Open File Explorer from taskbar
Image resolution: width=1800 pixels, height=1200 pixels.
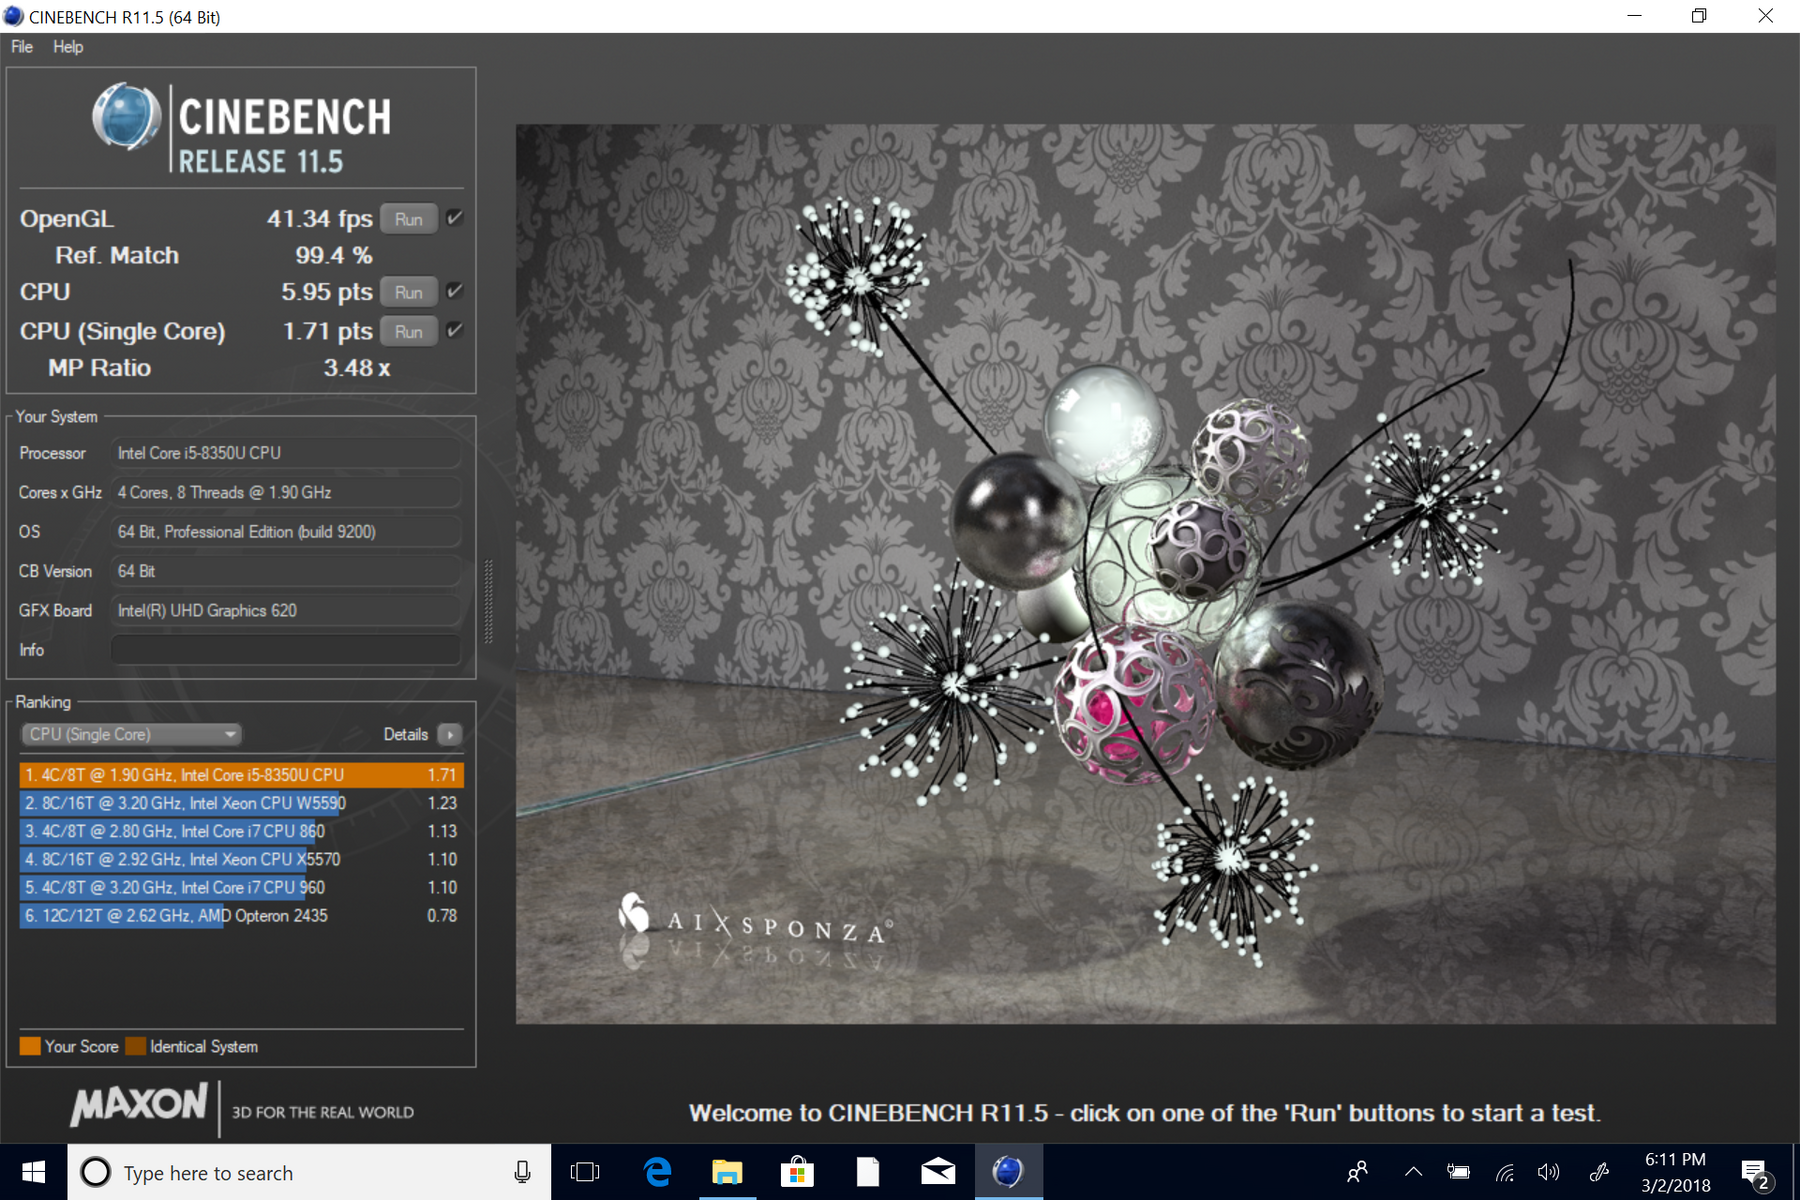pyautogui.click(x=727, y=1172)
